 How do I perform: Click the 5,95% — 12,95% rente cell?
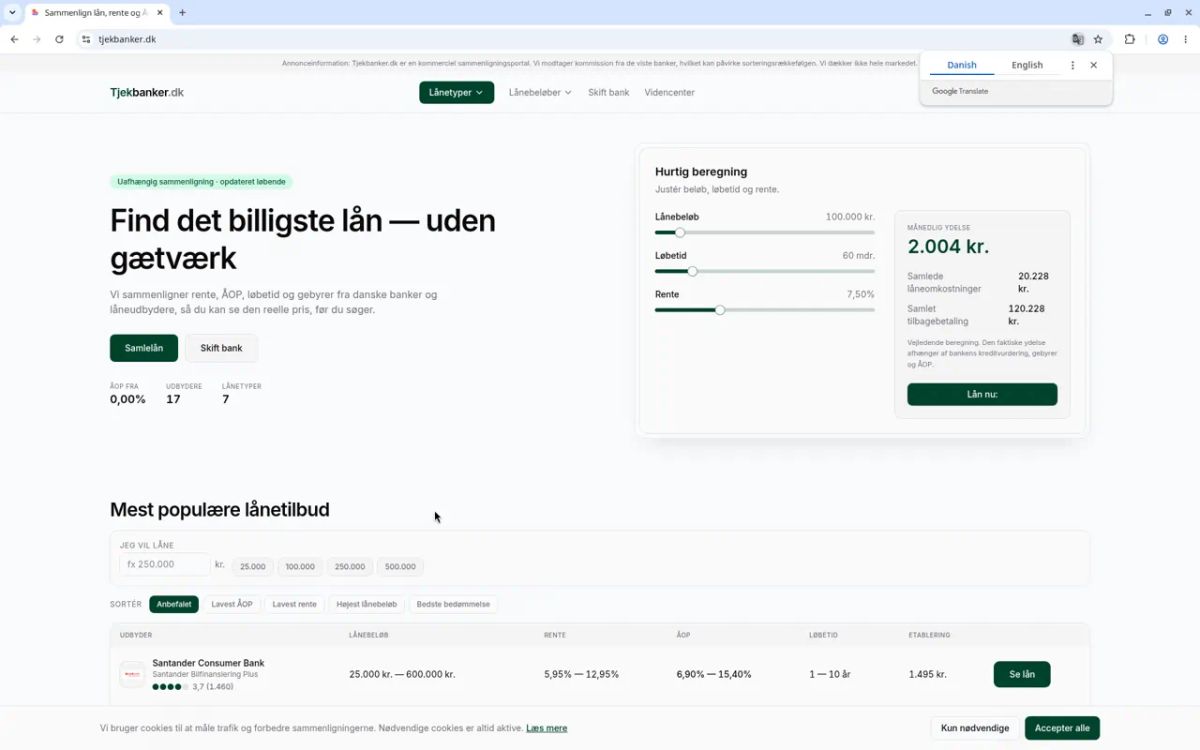click(x=582, y=675)
